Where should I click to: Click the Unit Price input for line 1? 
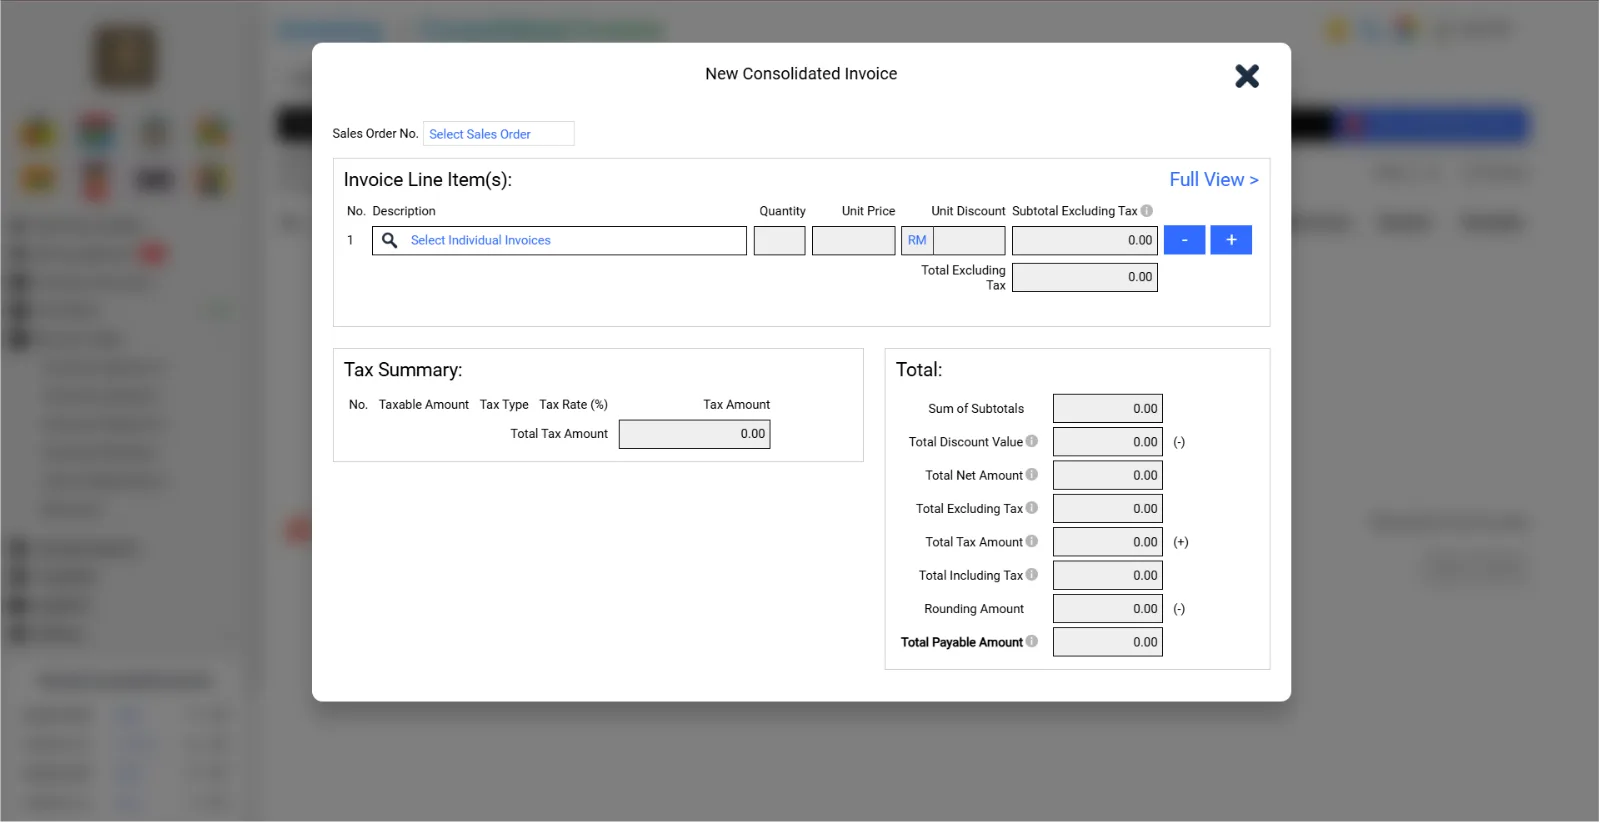[853, 241]
